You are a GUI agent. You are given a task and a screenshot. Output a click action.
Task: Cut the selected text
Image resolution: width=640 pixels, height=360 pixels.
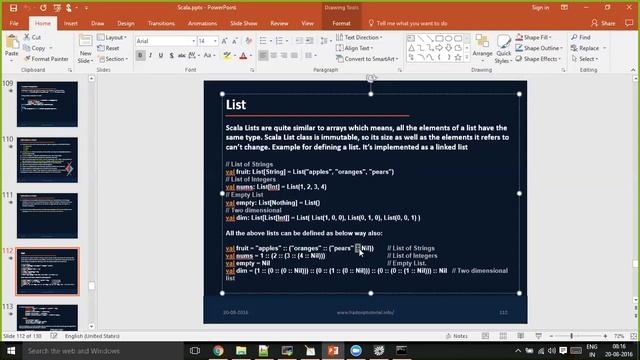[x=32, y=37]
